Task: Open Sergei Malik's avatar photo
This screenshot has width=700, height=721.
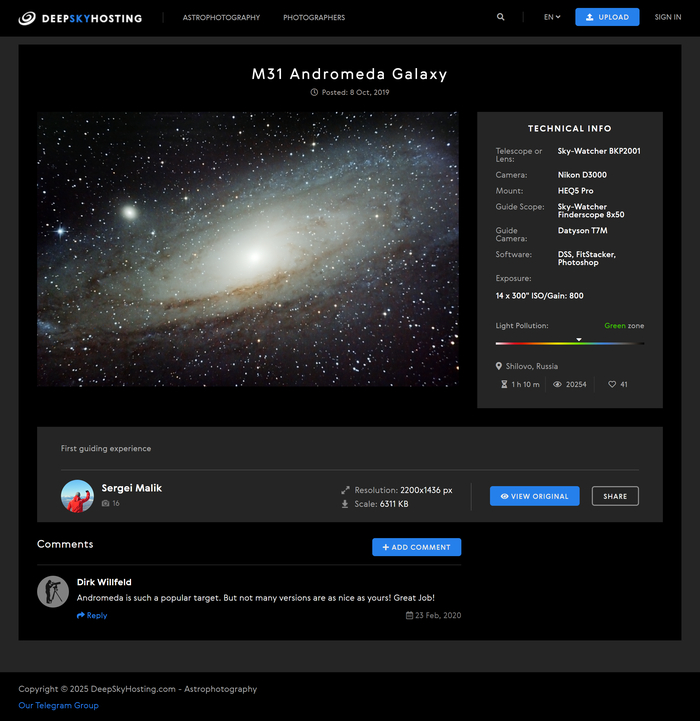Action: pos(77,496)
